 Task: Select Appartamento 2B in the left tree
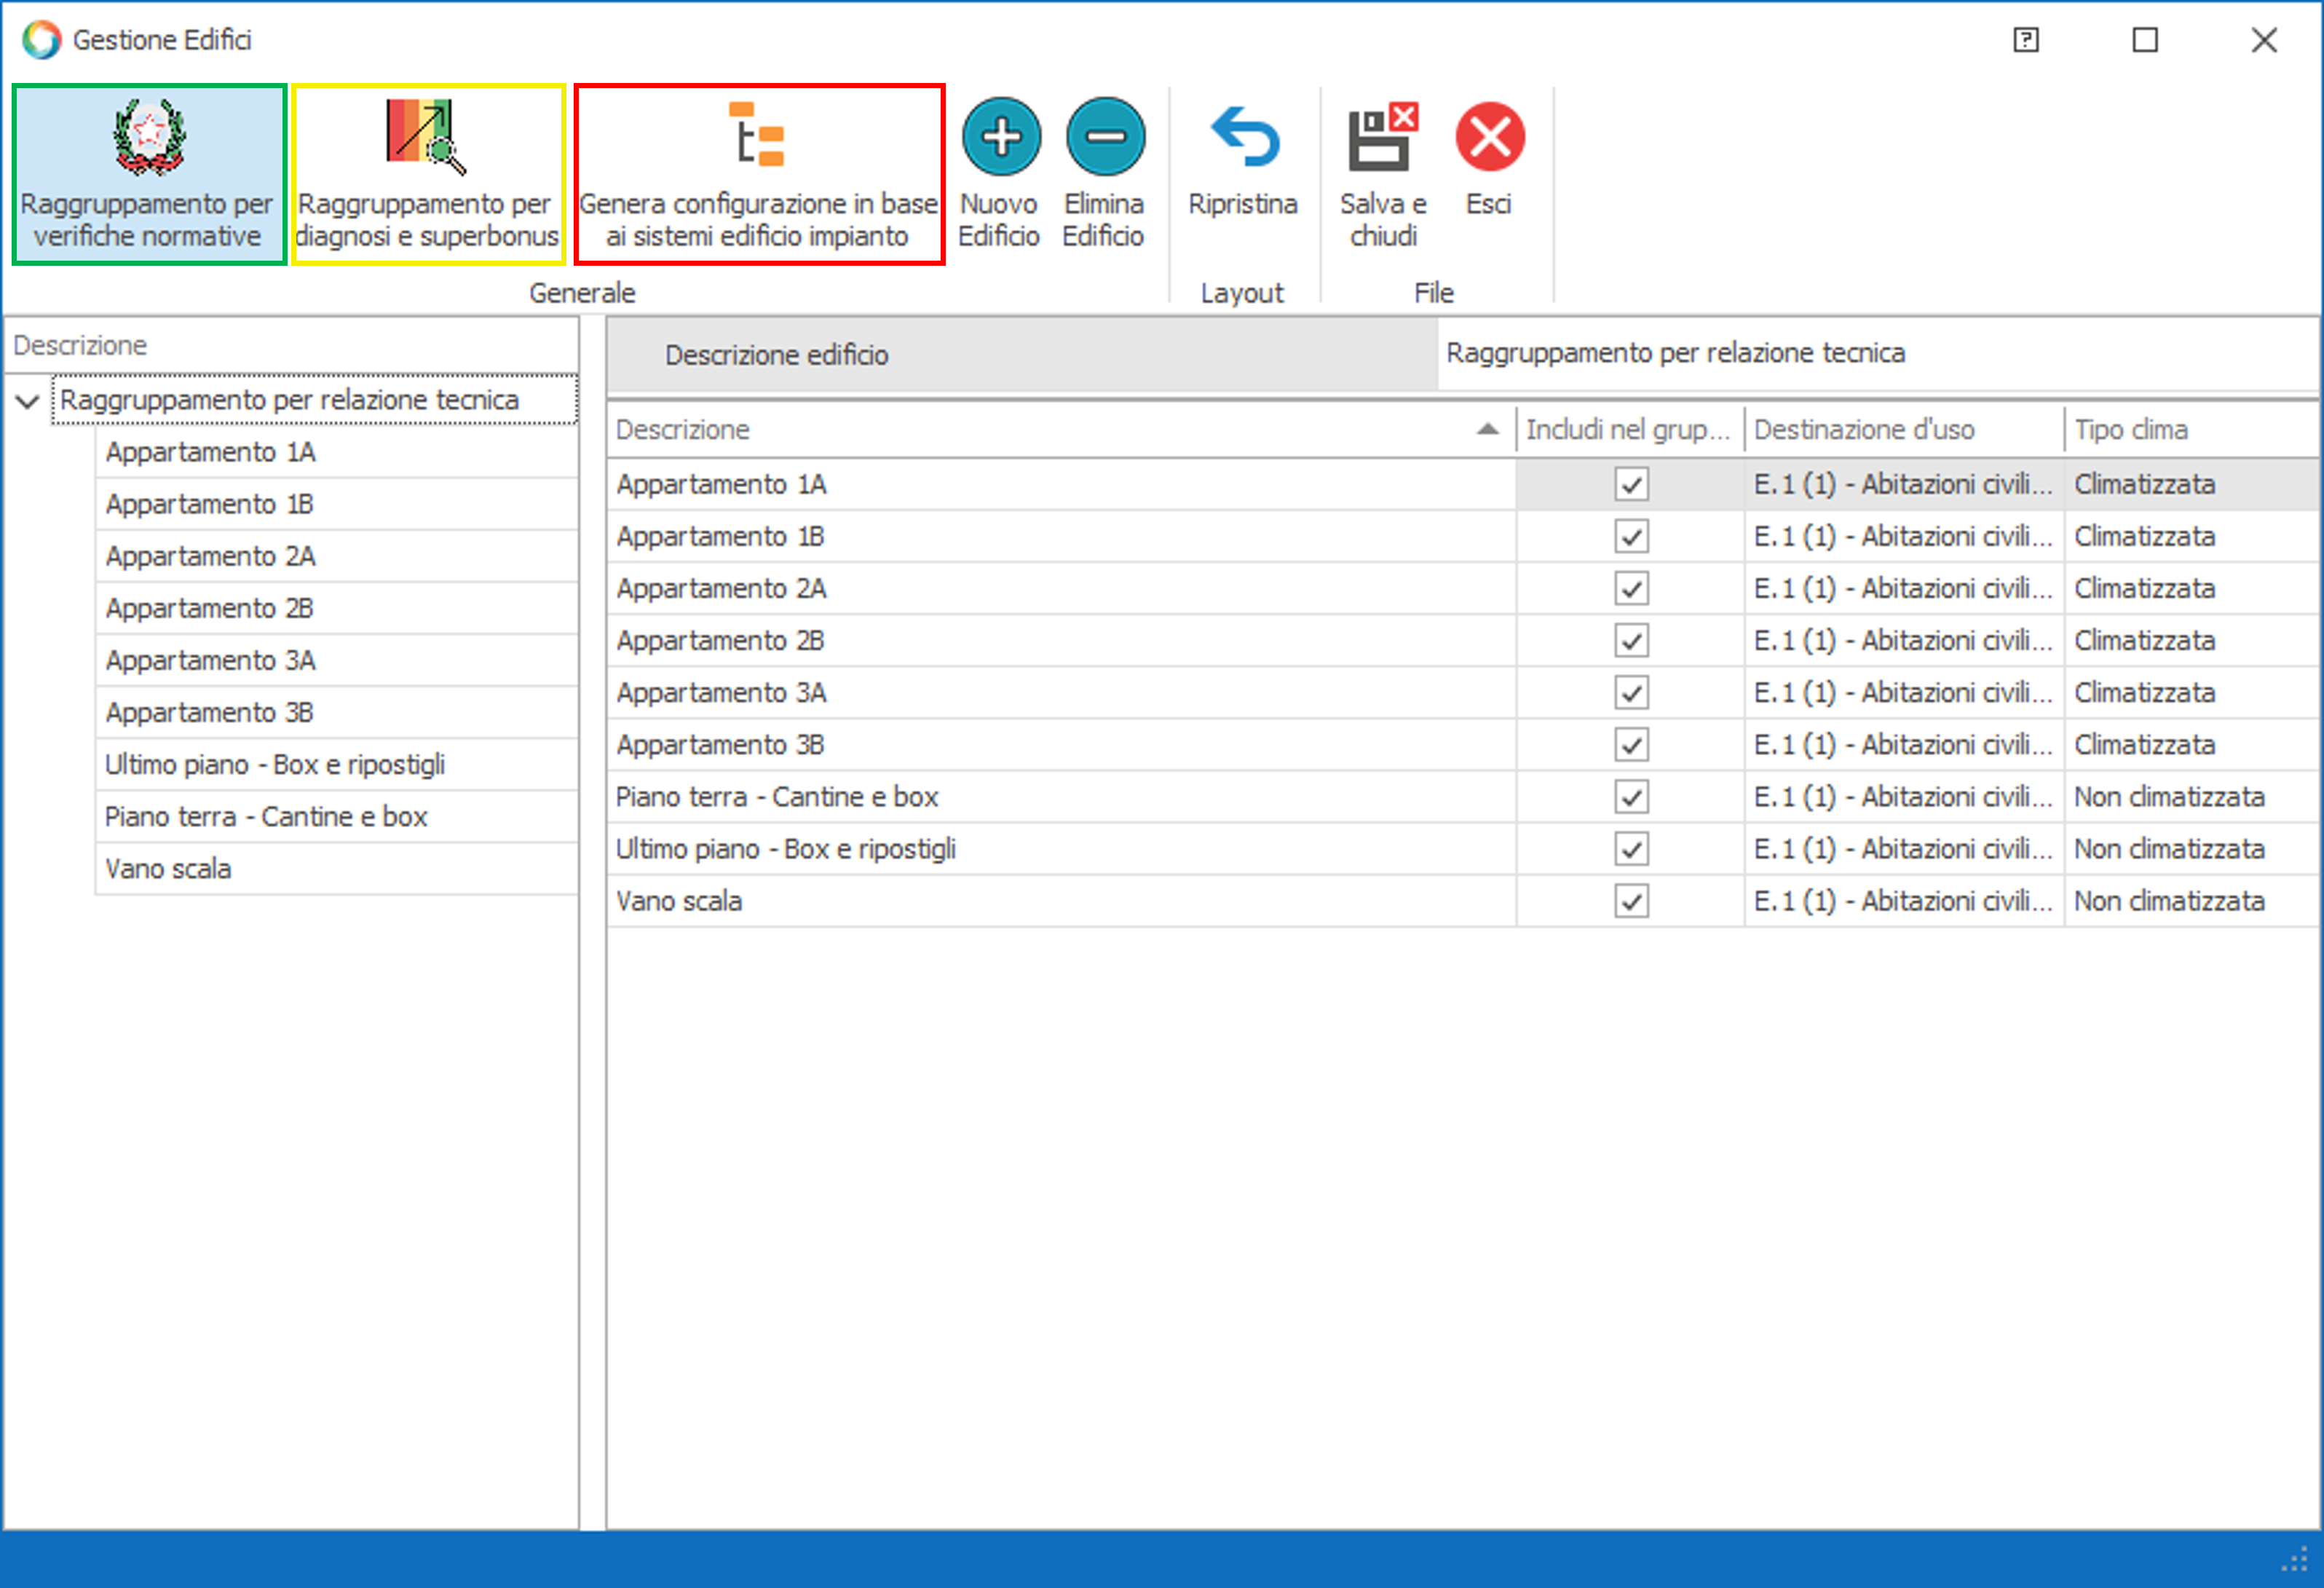tap(209, 608)
